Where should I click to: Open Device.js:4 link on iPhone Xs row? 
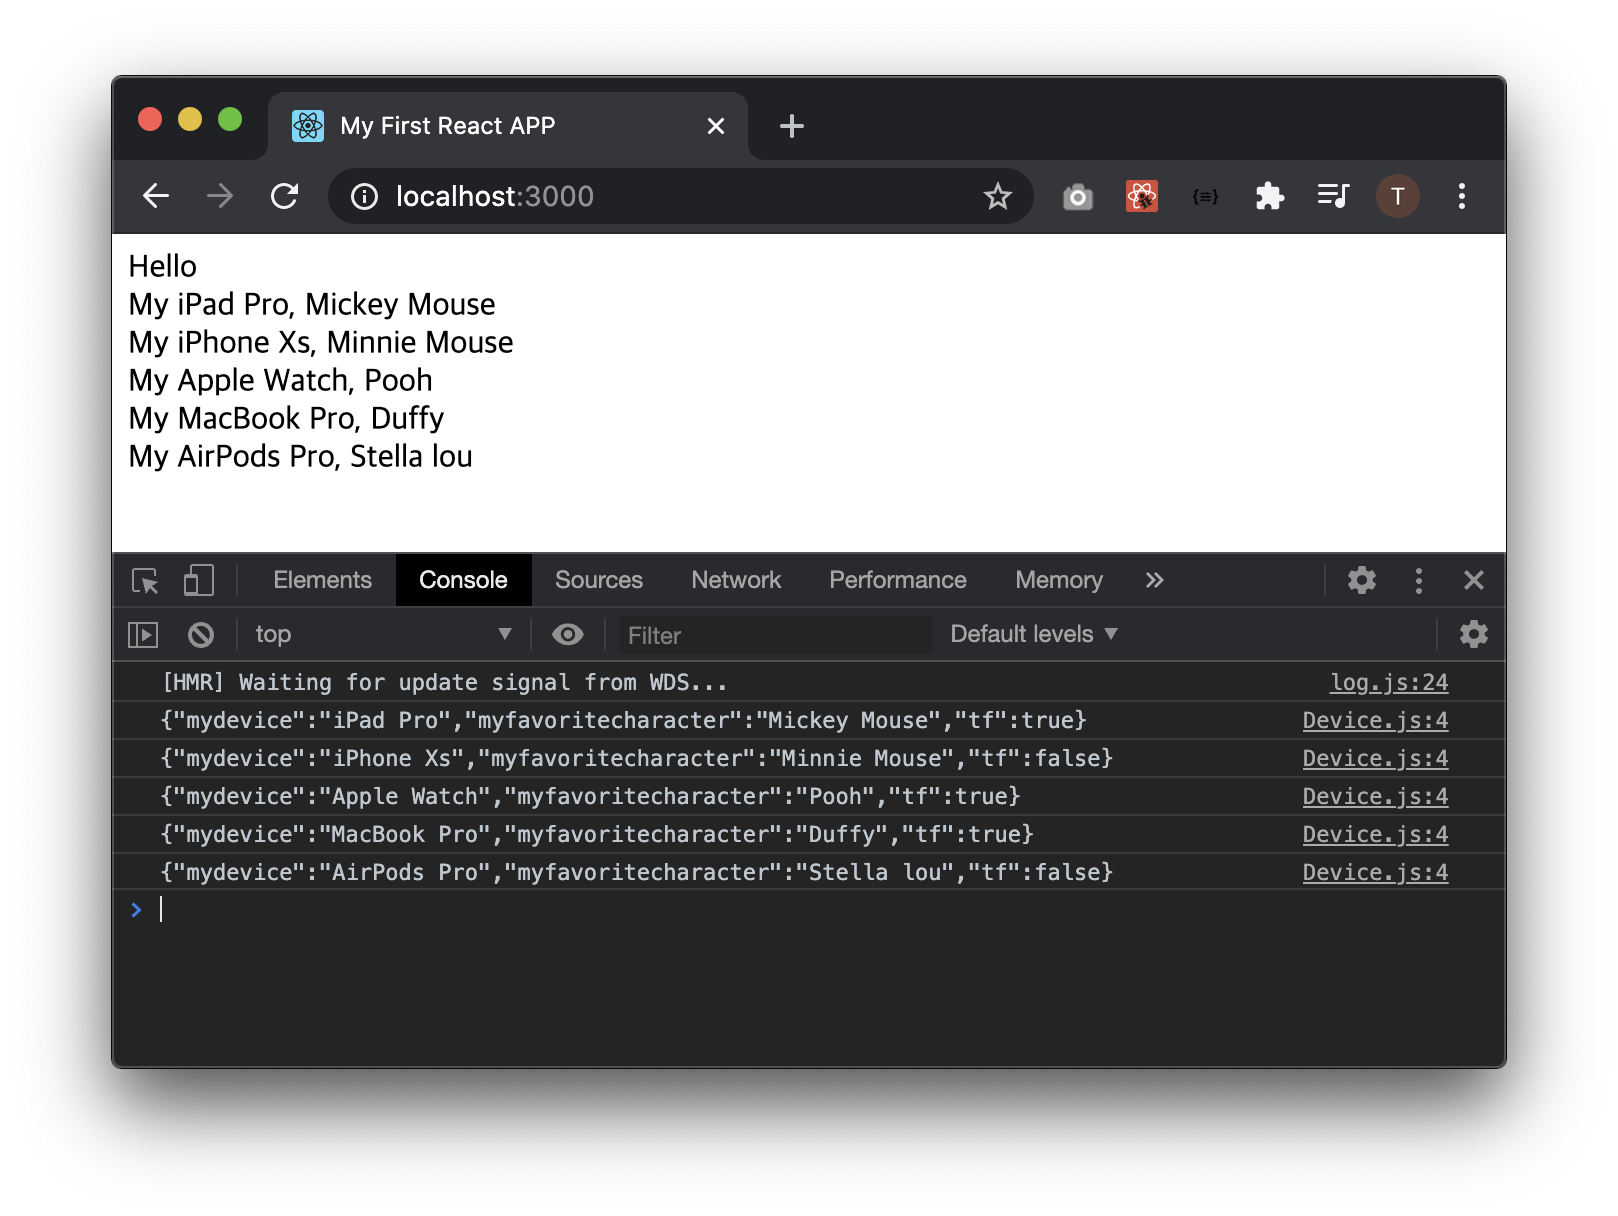click(1375, 758)
